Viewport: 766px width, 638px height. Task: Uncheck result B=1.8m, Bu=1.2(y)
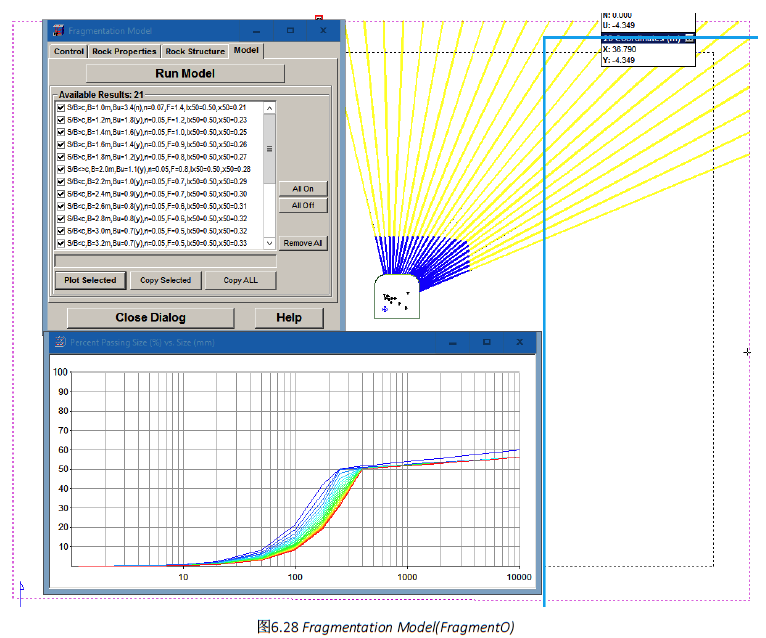coord(61,157)
